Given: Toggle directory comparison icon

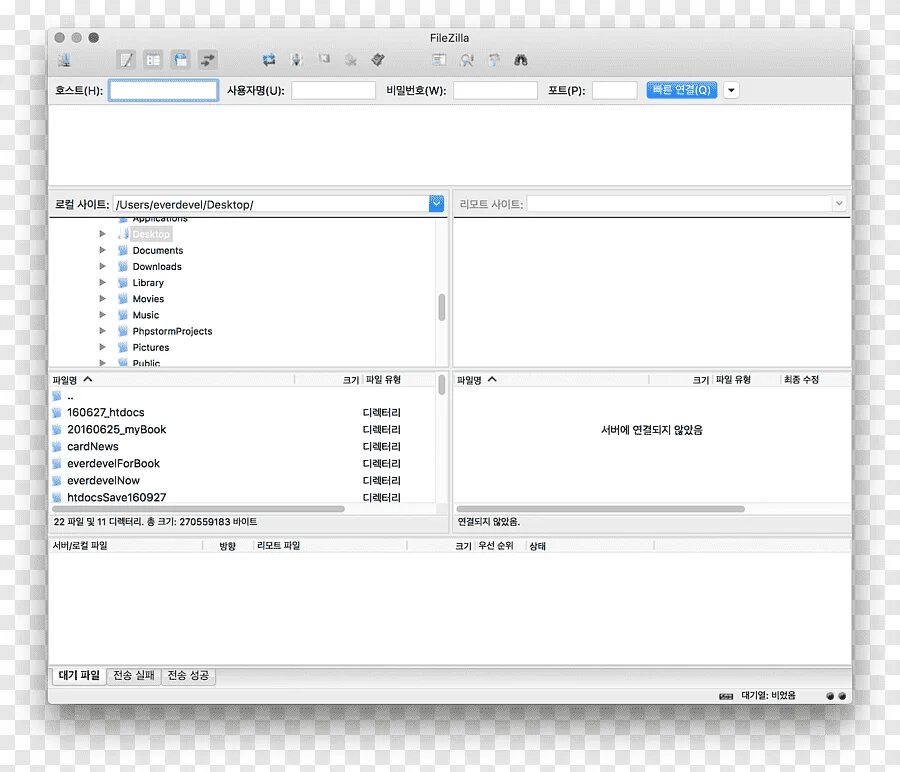Looking at the screenshot, I should [x=467, y=60].
